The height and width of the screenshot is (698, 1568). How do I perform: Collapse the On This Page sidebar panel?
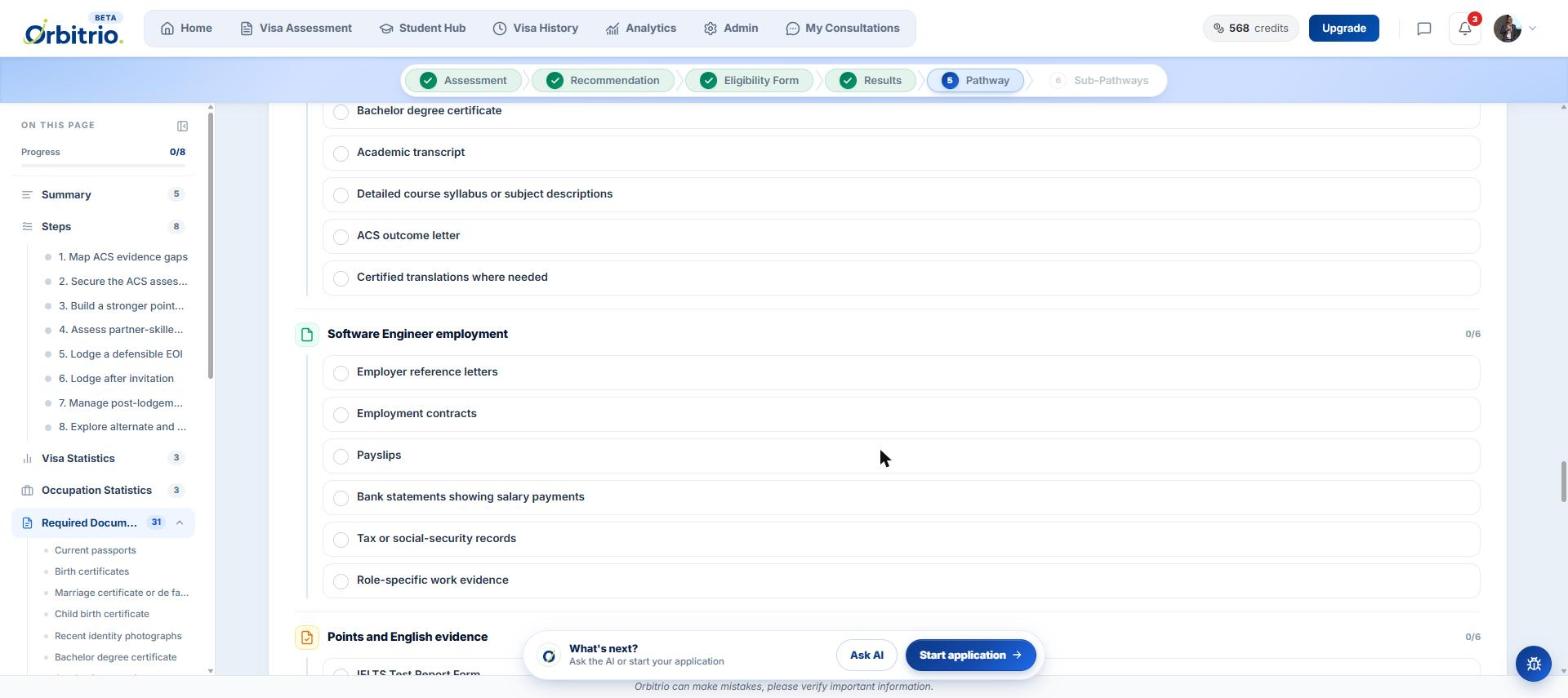182,126
